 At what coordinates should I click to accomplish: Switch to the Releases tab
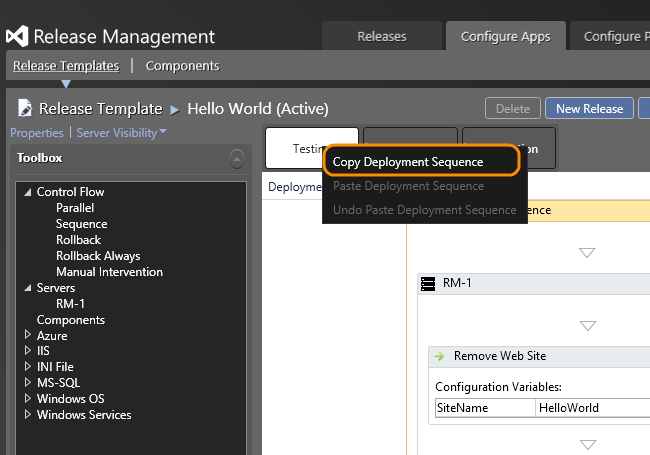(x=382, y=36)
